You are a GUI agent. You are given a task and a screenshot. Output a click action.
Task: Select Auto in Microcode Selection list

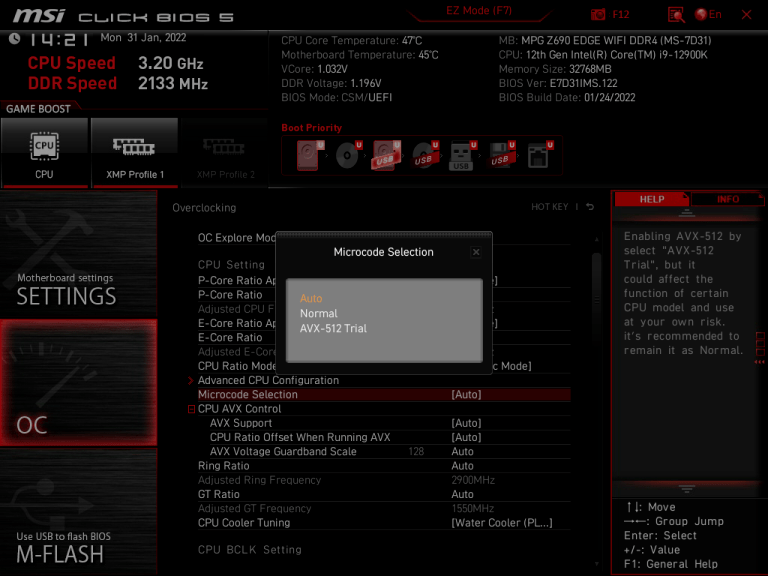coord(311,298)
